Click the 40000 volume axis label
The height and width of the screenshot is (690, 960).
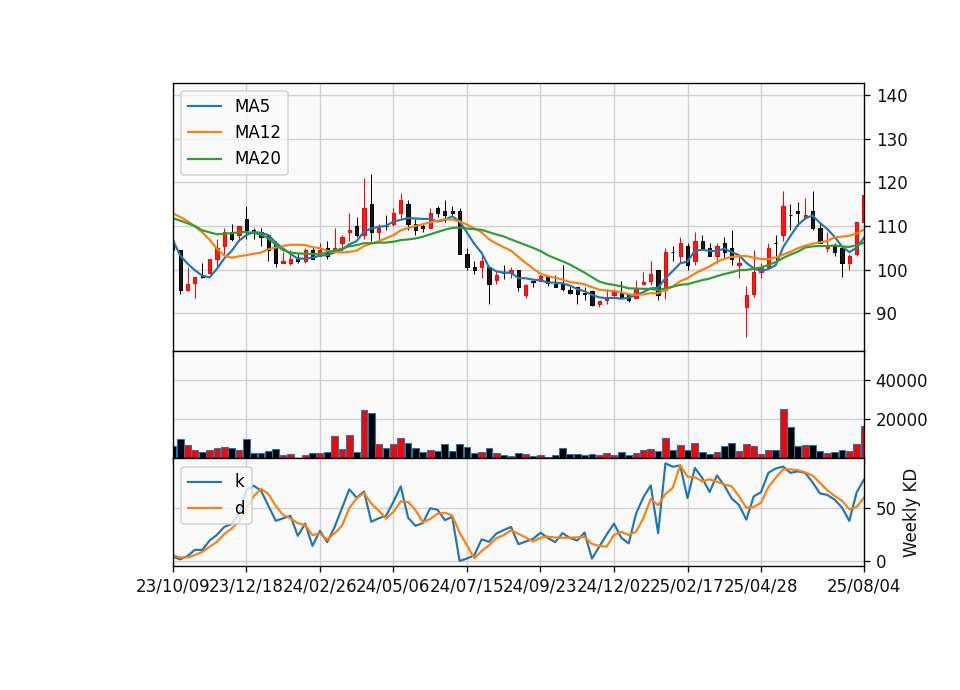click(x=901, y=381)
